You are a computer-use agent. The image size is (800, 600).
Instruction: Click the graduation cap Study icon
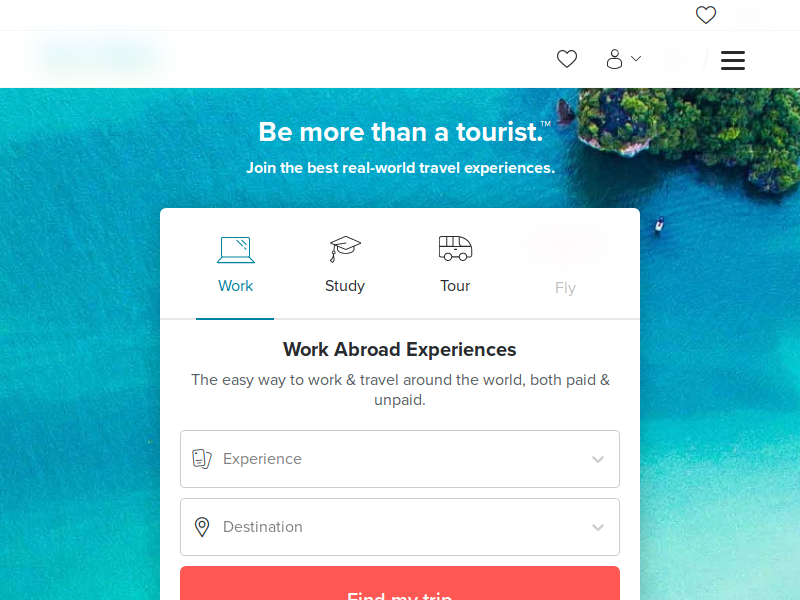point(345,249)
